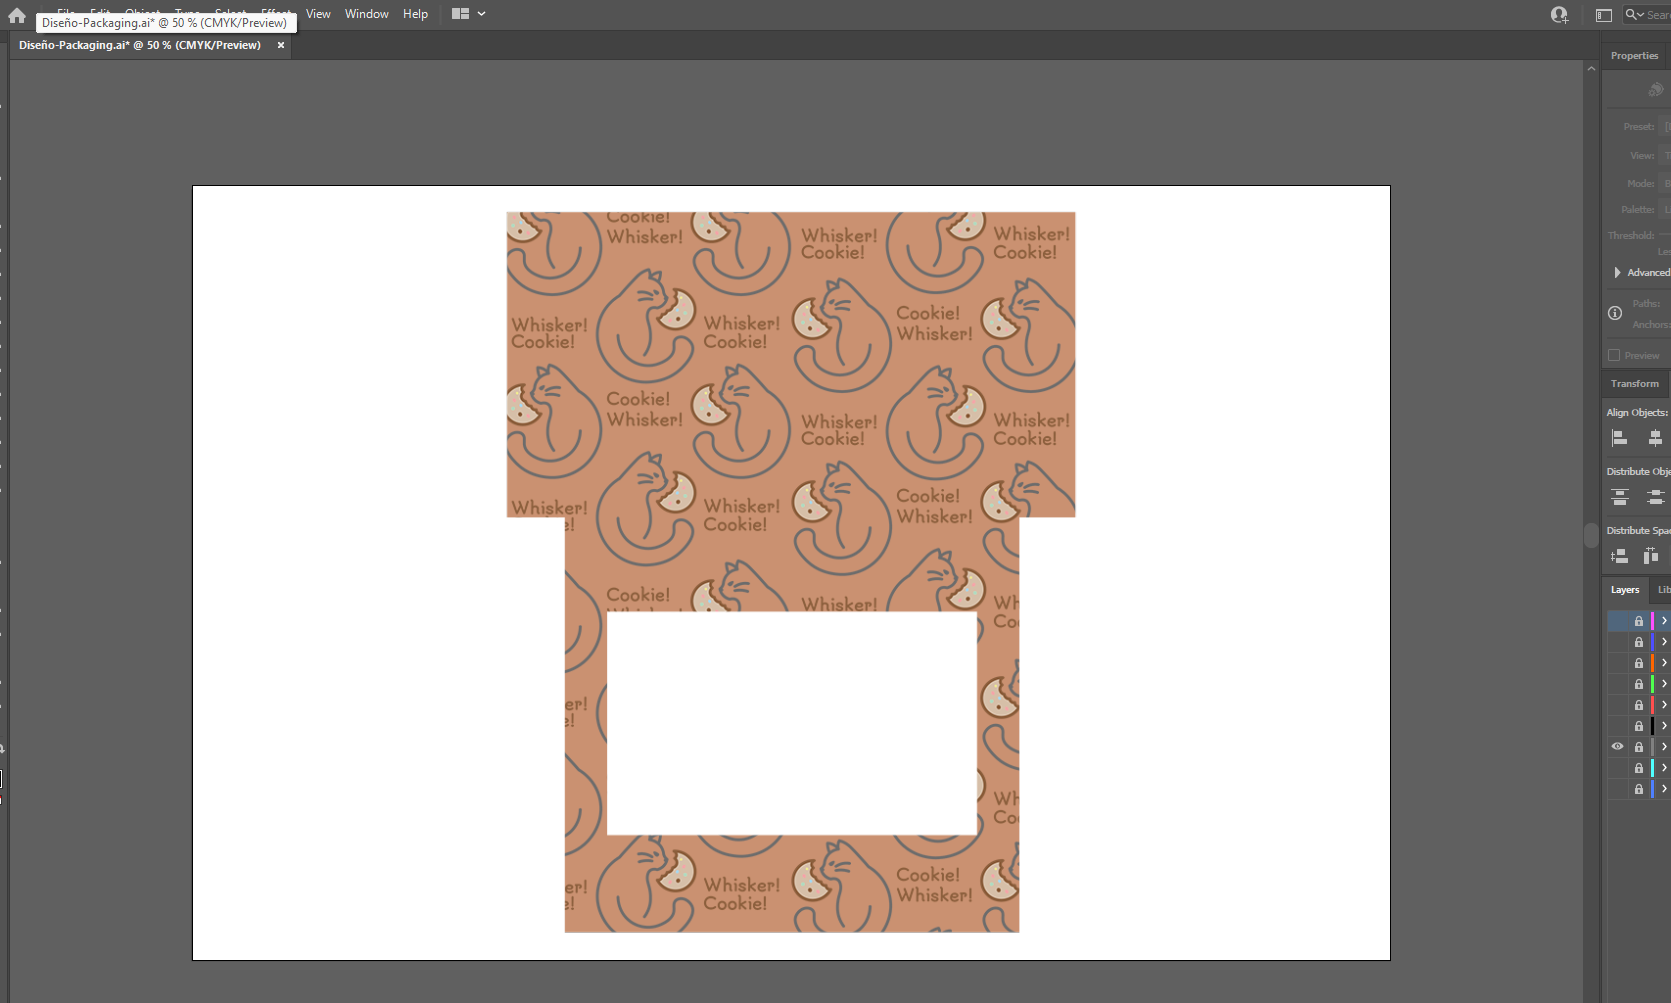Click the horizontal distribute space icon
Image resolution: width=1671 pixels, height=1003 pixels.
coord(1651,556)
